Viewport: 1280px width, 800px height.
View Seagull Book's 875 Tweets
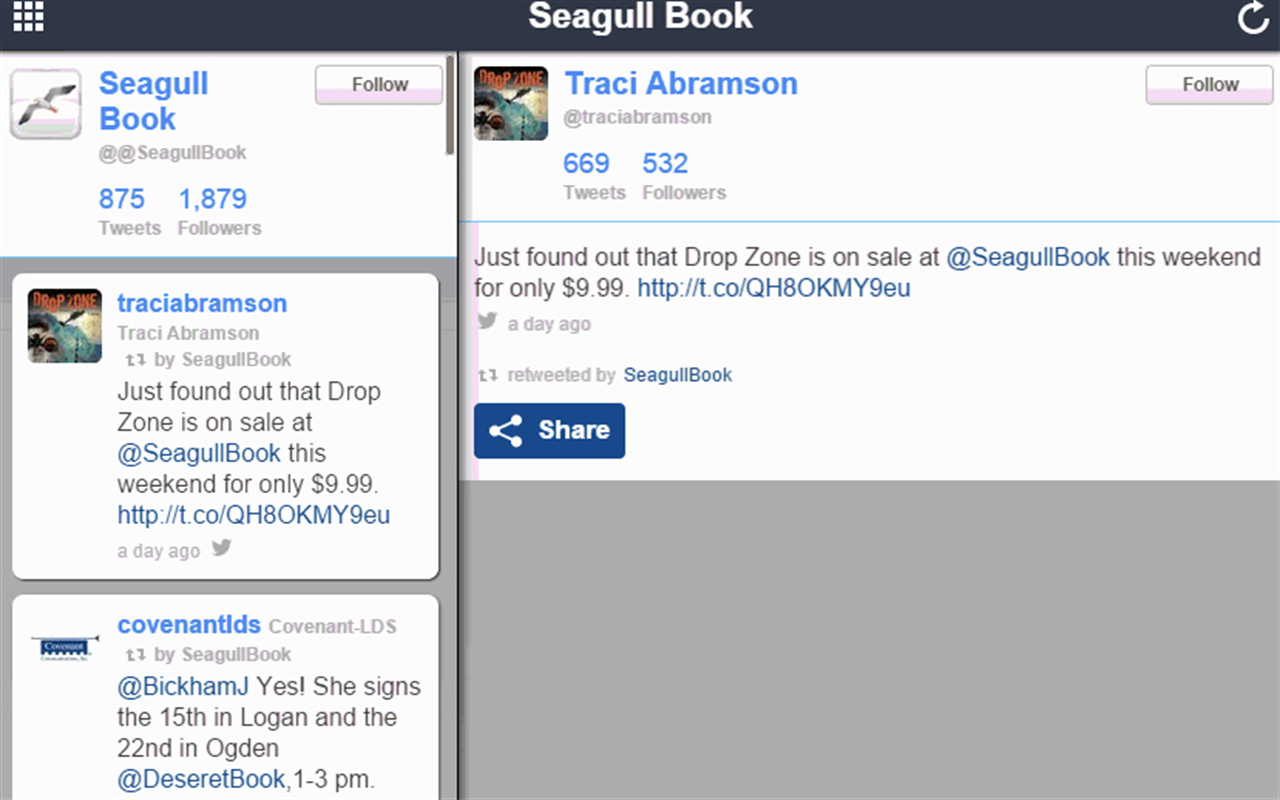tap(122, 198)
